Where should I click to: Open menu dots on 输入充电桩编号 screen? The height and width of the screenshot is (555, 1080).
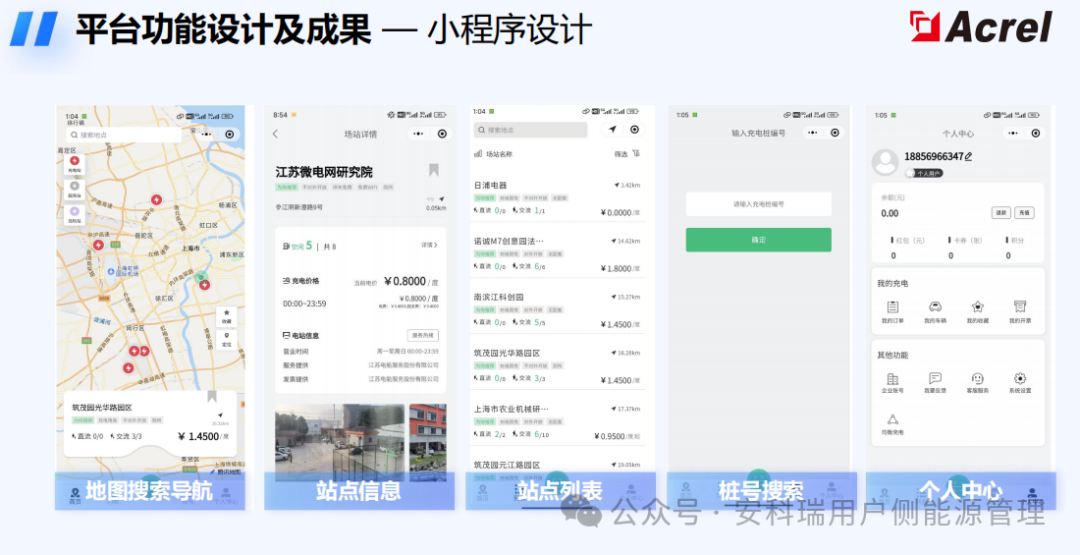[813, 133]
